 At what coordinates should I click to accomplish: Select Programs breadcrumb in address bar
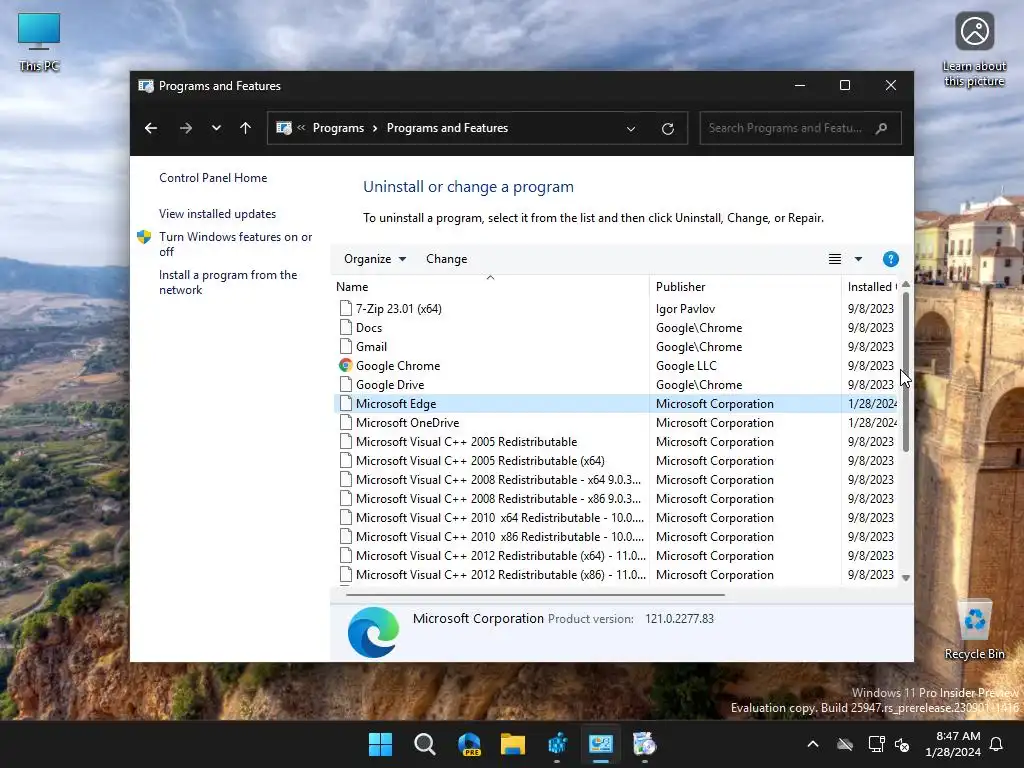point(338,128)
